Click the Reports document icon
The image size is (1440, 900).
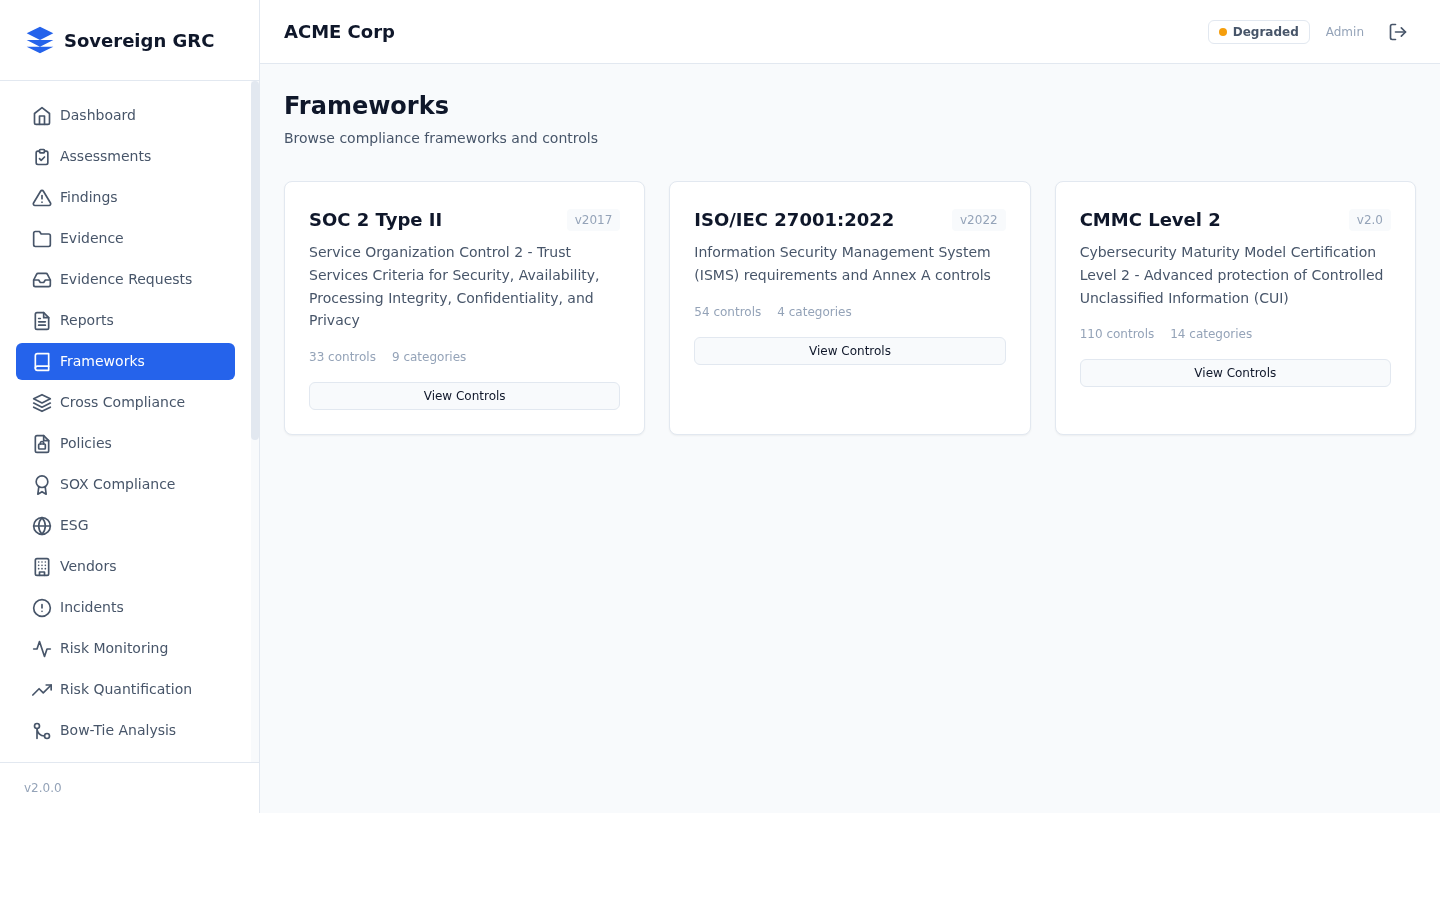[x=42, y=320]
